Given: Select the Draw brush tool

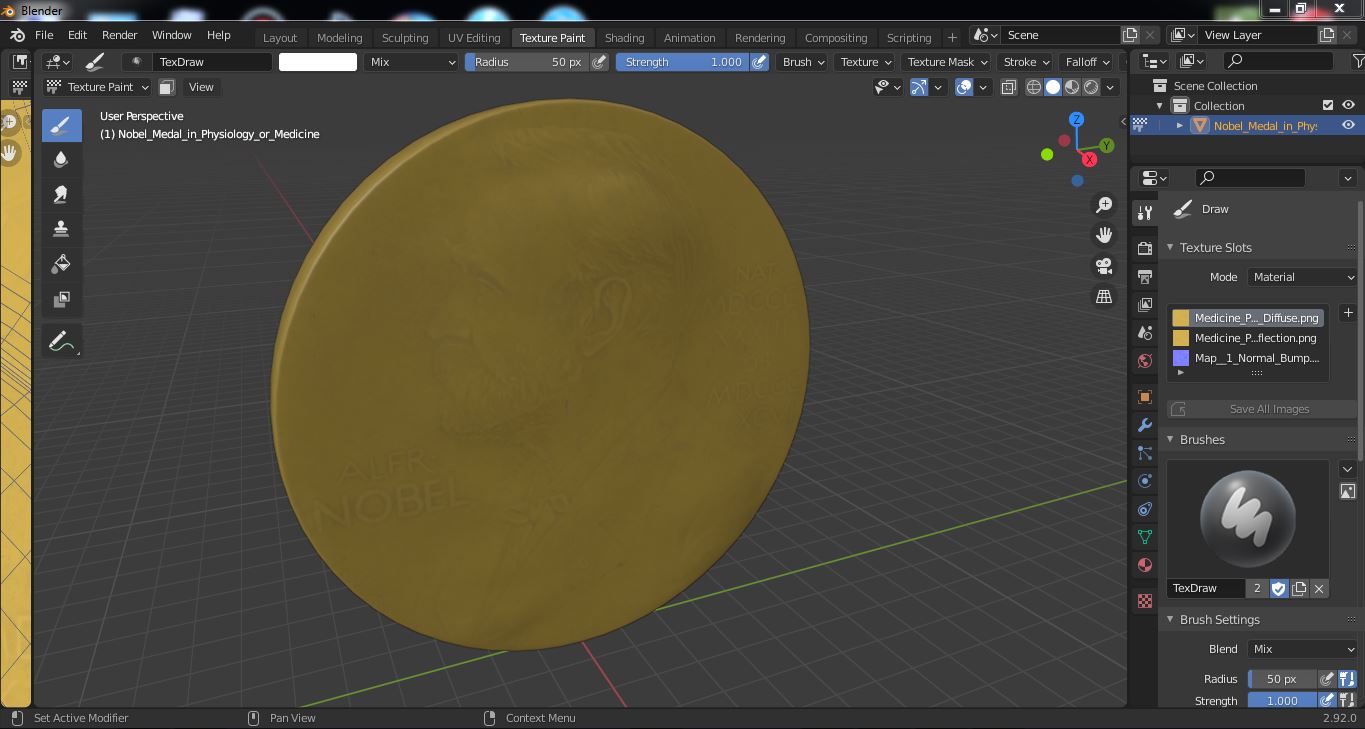Looking at the screenshot, I should [x=61, y=125].
